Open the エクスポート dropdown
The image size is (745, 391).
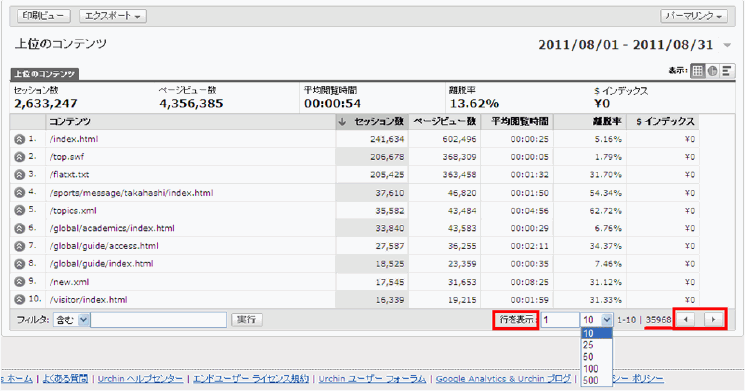click(x=113, y=16)
